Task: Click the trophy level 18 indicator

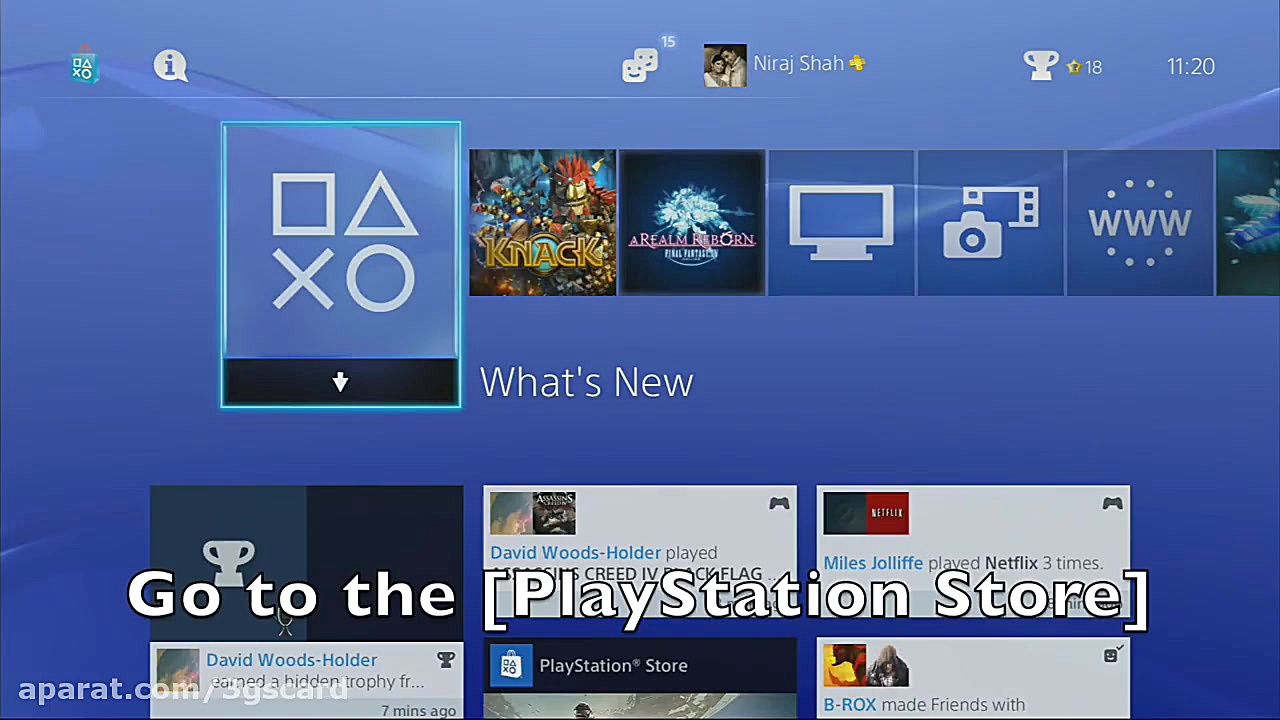Action: click(1085, 67)
